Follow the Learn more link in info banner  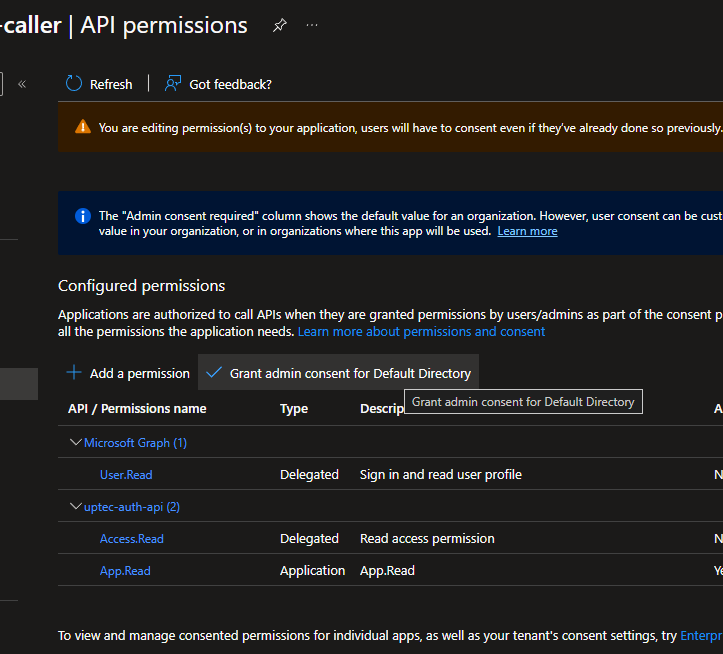pyautogui.click(x=527, y=231)
